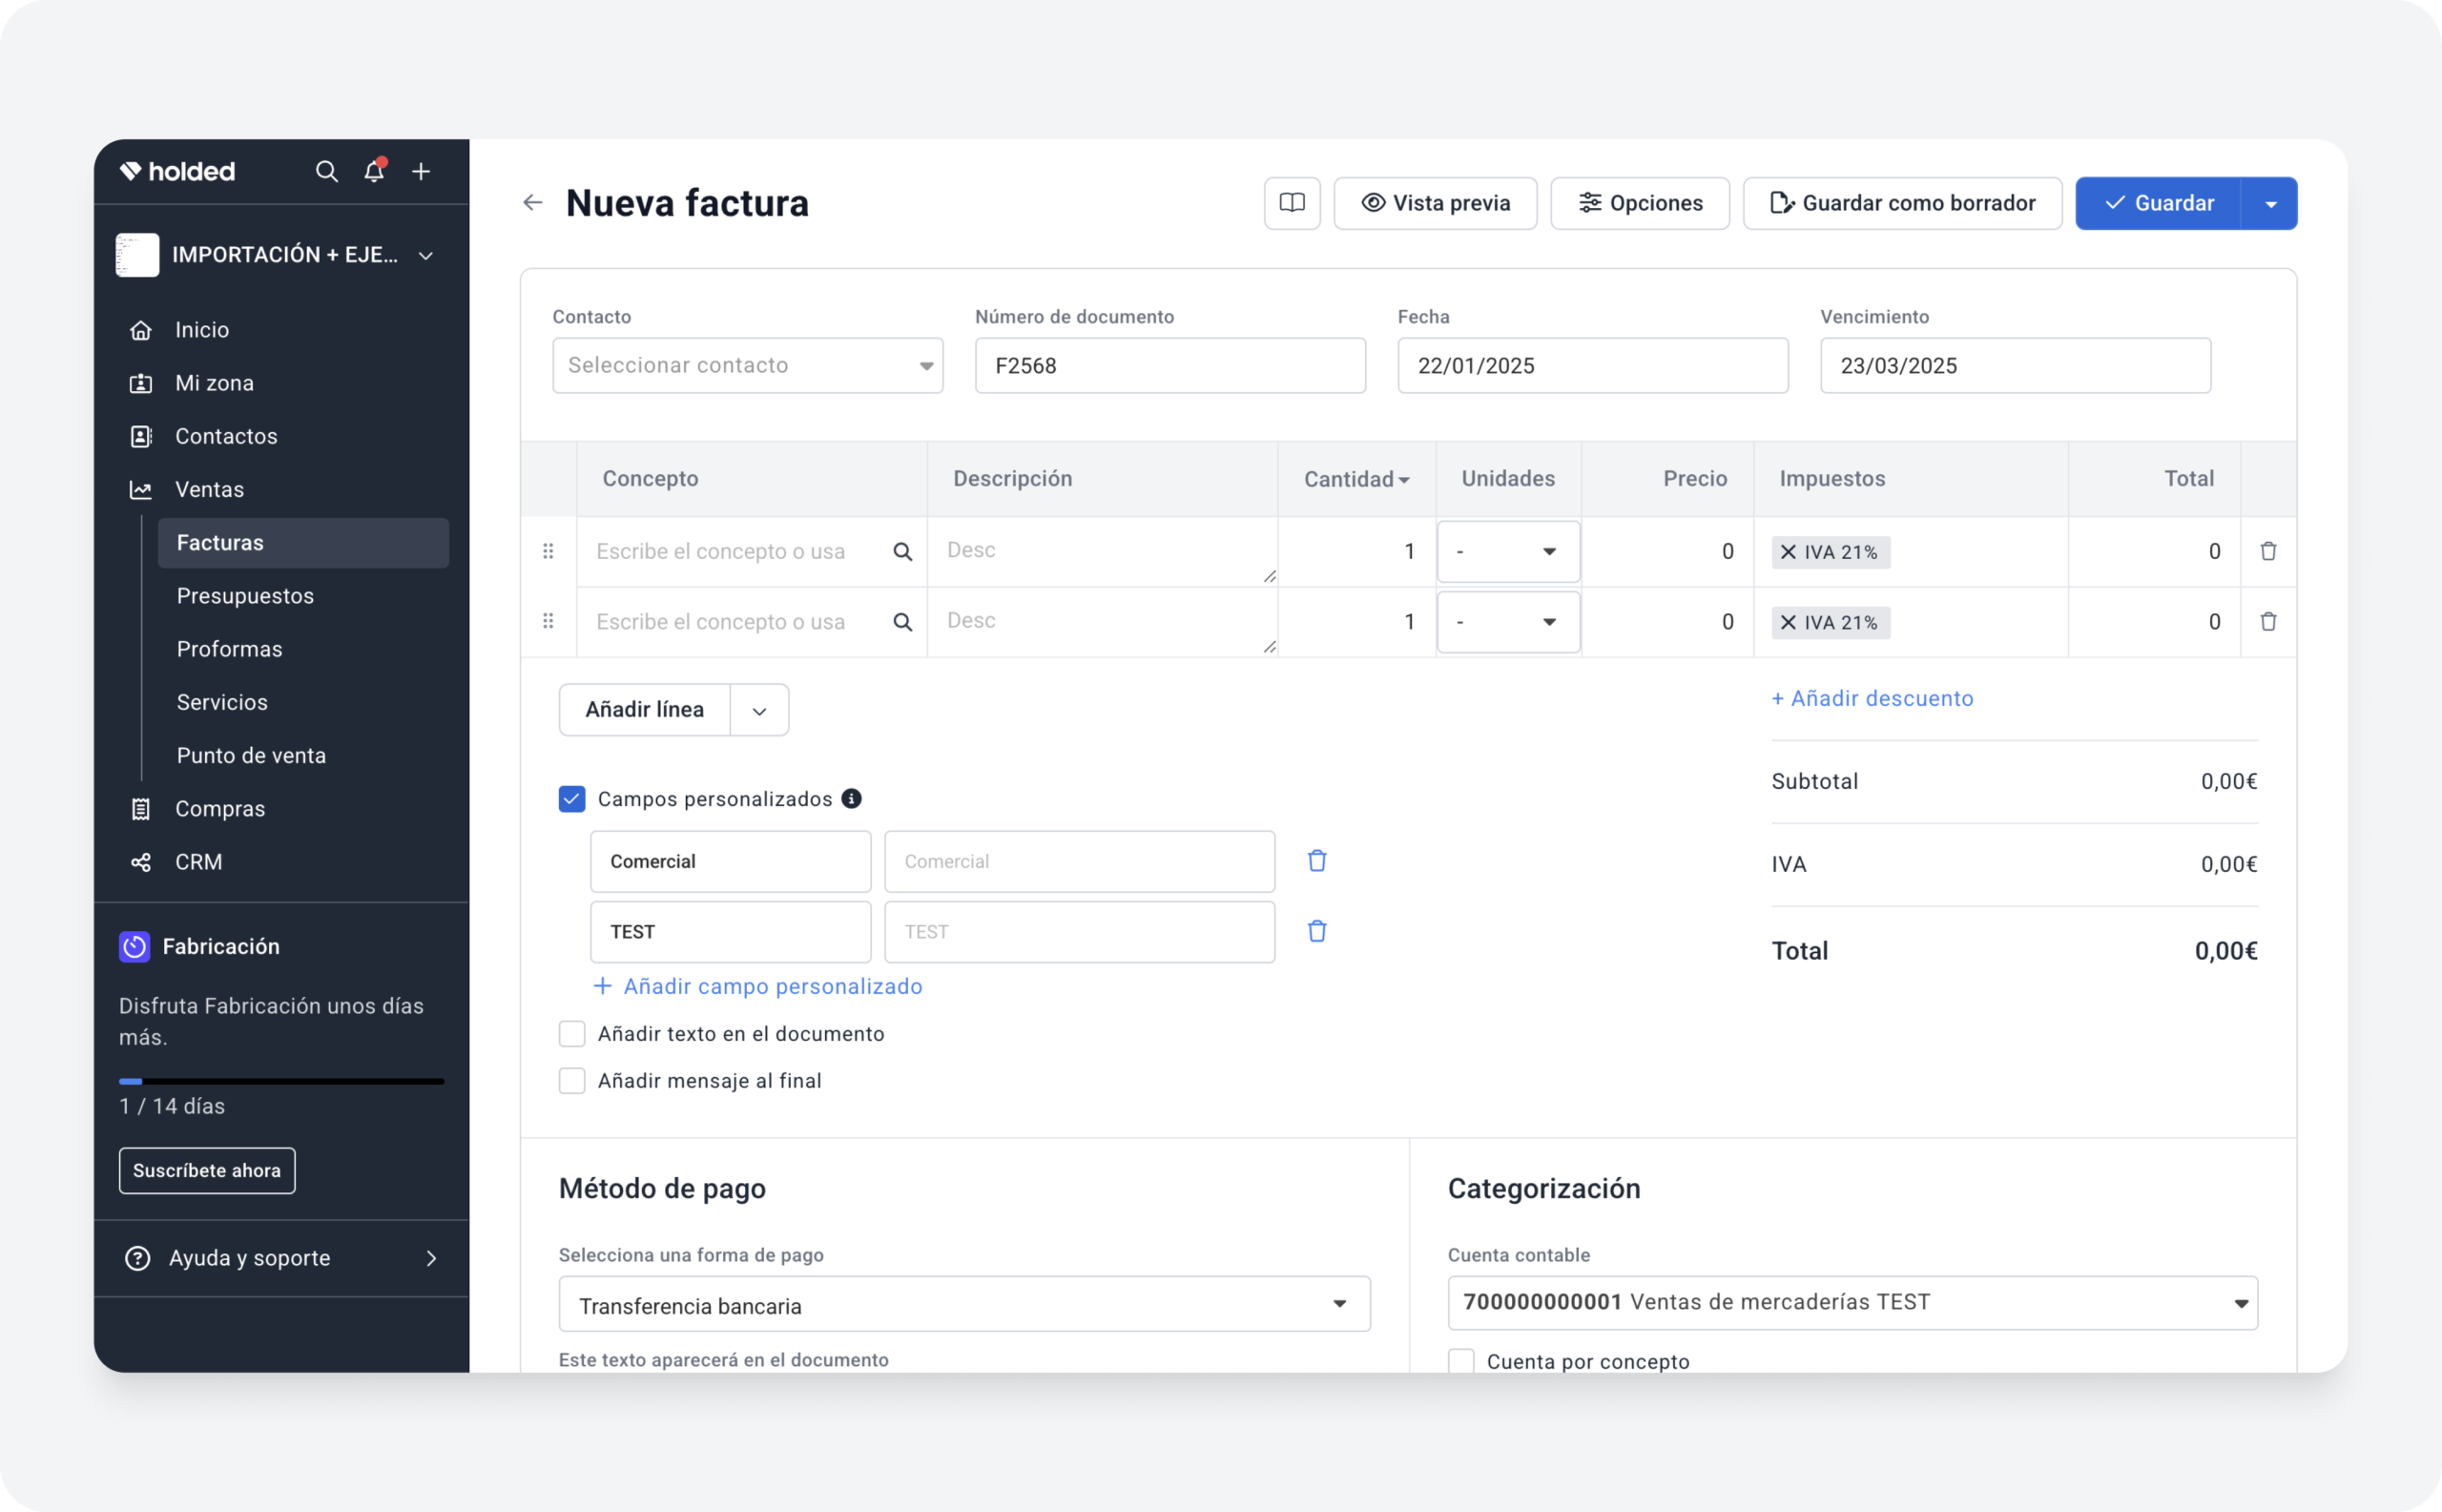The height and width of the screenshot is (1512, 2442).
Task: Enable Añadir texto en el documento
Action: (x=572, y=1033)
